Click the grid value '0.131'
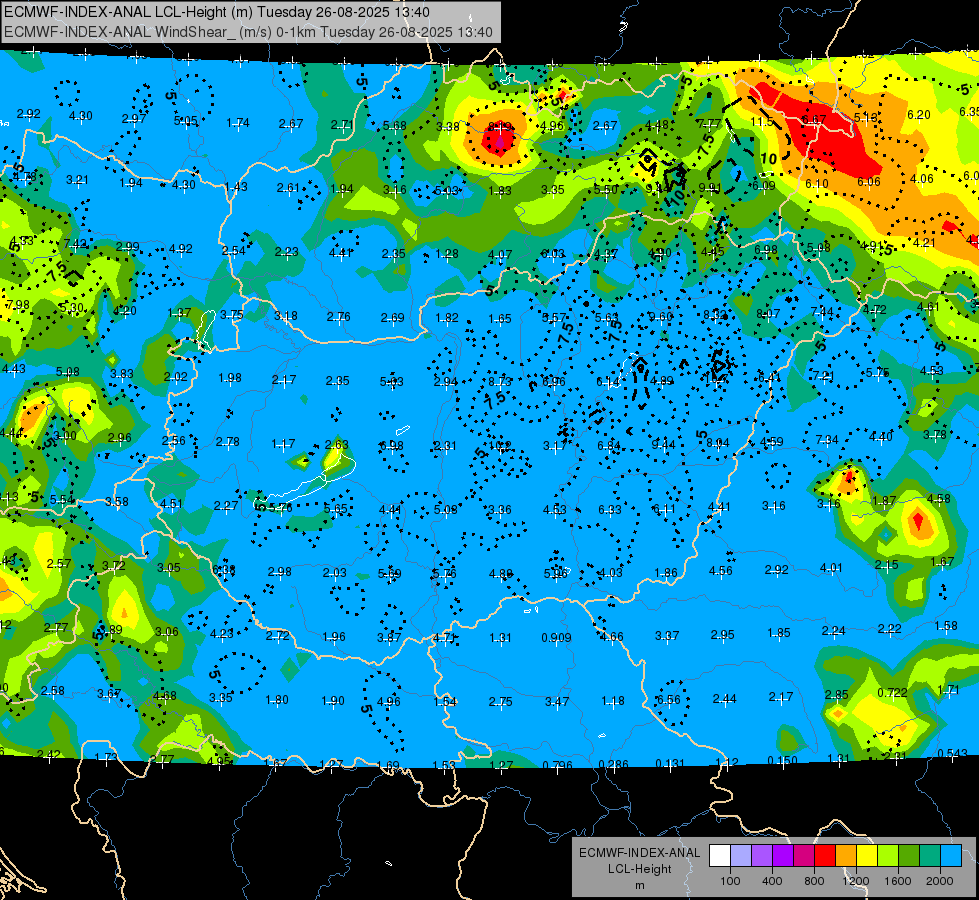This screenshot has height=900, width=979. coord(669,763)
